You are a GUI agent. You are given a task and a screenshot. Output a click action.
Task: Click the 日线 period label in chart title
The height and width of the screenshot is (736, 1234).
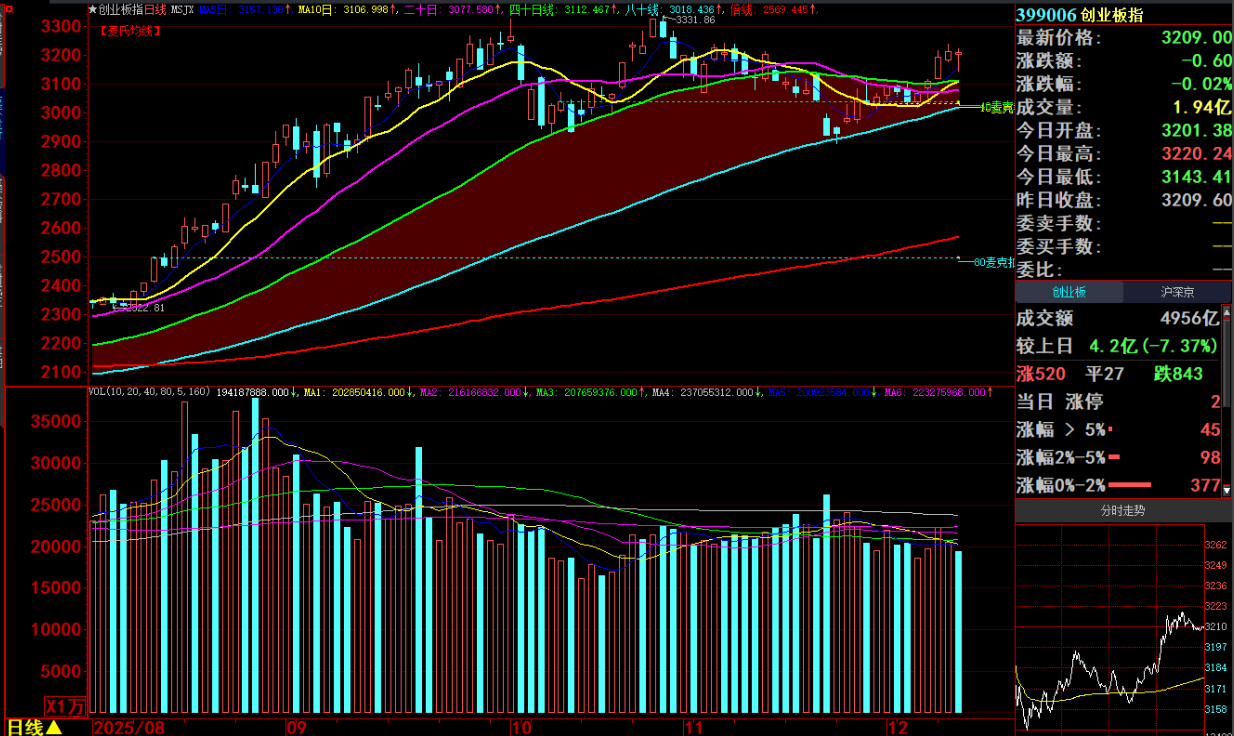coord(155,10)
